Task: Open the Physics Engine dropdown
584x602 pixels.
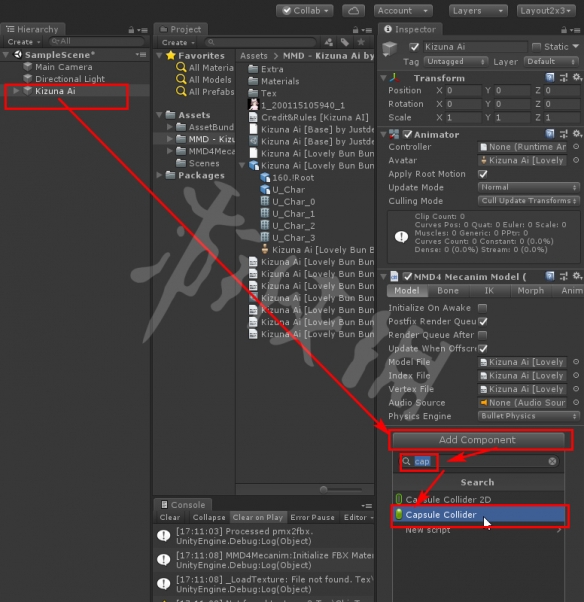Action: click(x=529, y=416)
